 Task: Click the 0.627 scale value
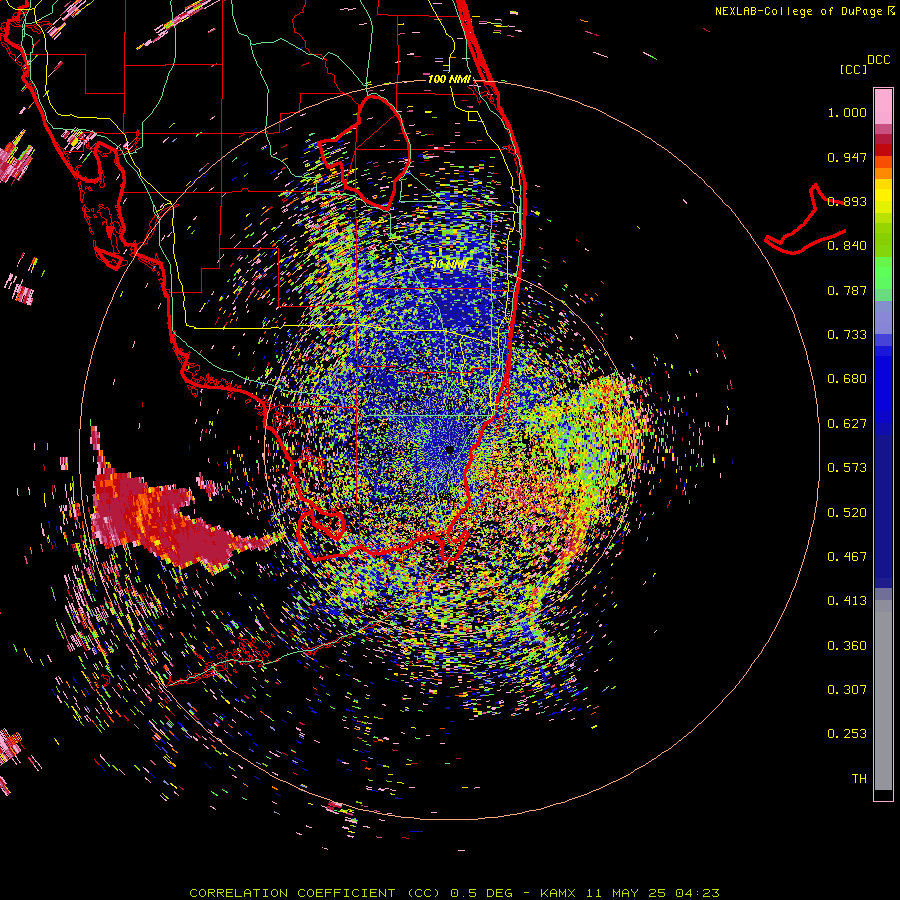pos(847,424)
